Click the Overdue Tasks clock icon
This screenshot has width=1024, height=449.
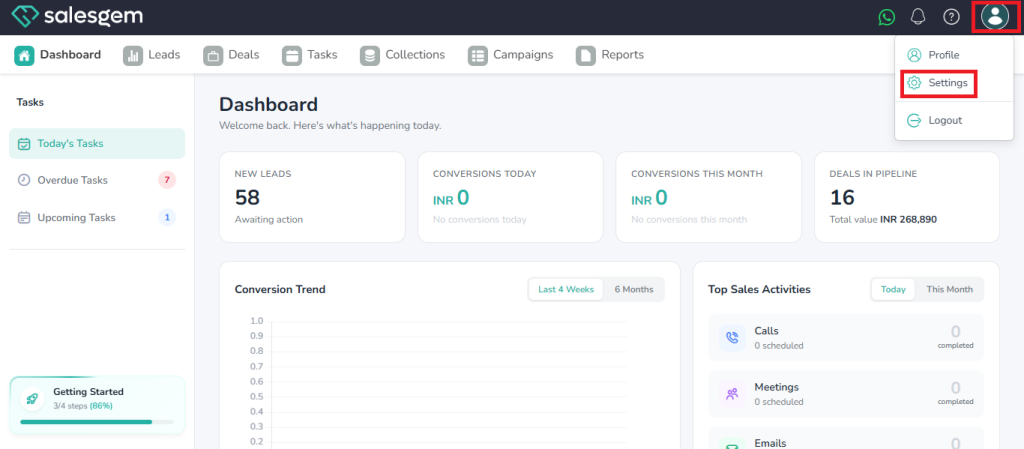tap(24, 180)
